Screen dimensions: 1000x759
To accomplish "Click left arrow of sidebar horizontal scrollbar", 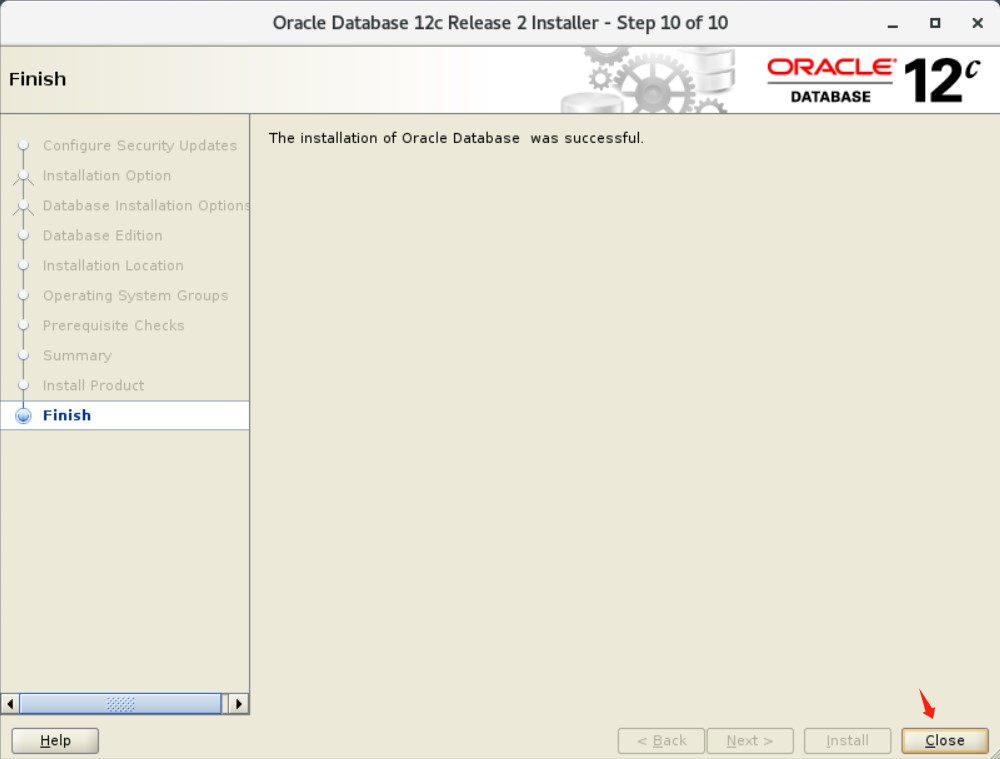I will coord(10,704).
